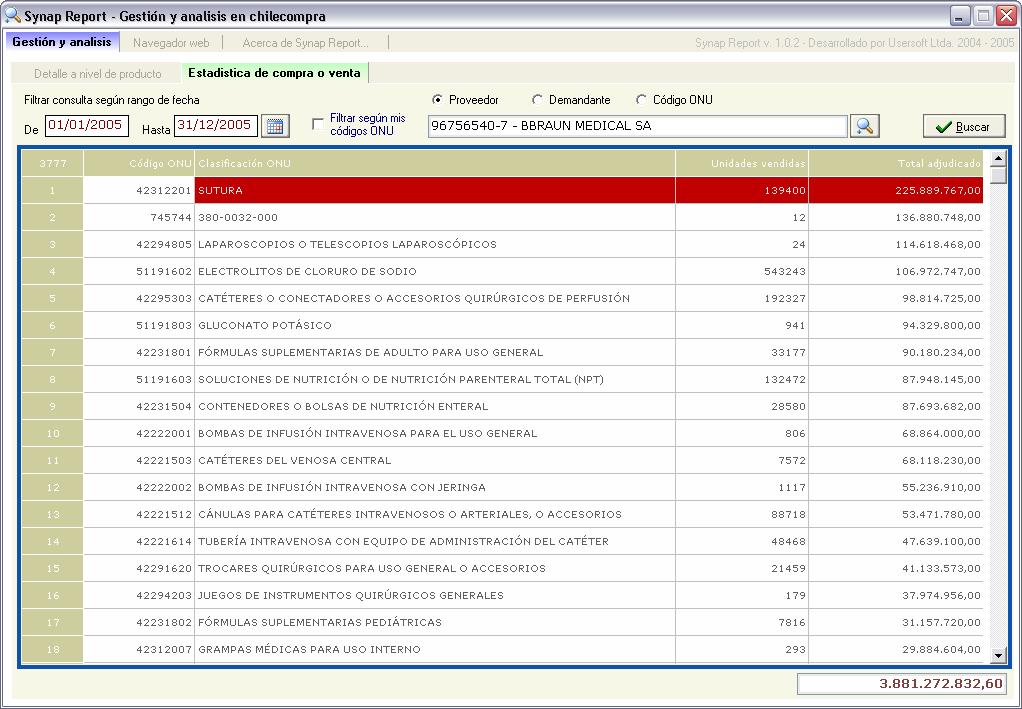
Task: Click the 3777 row count header cell
Action: point(53,164)
